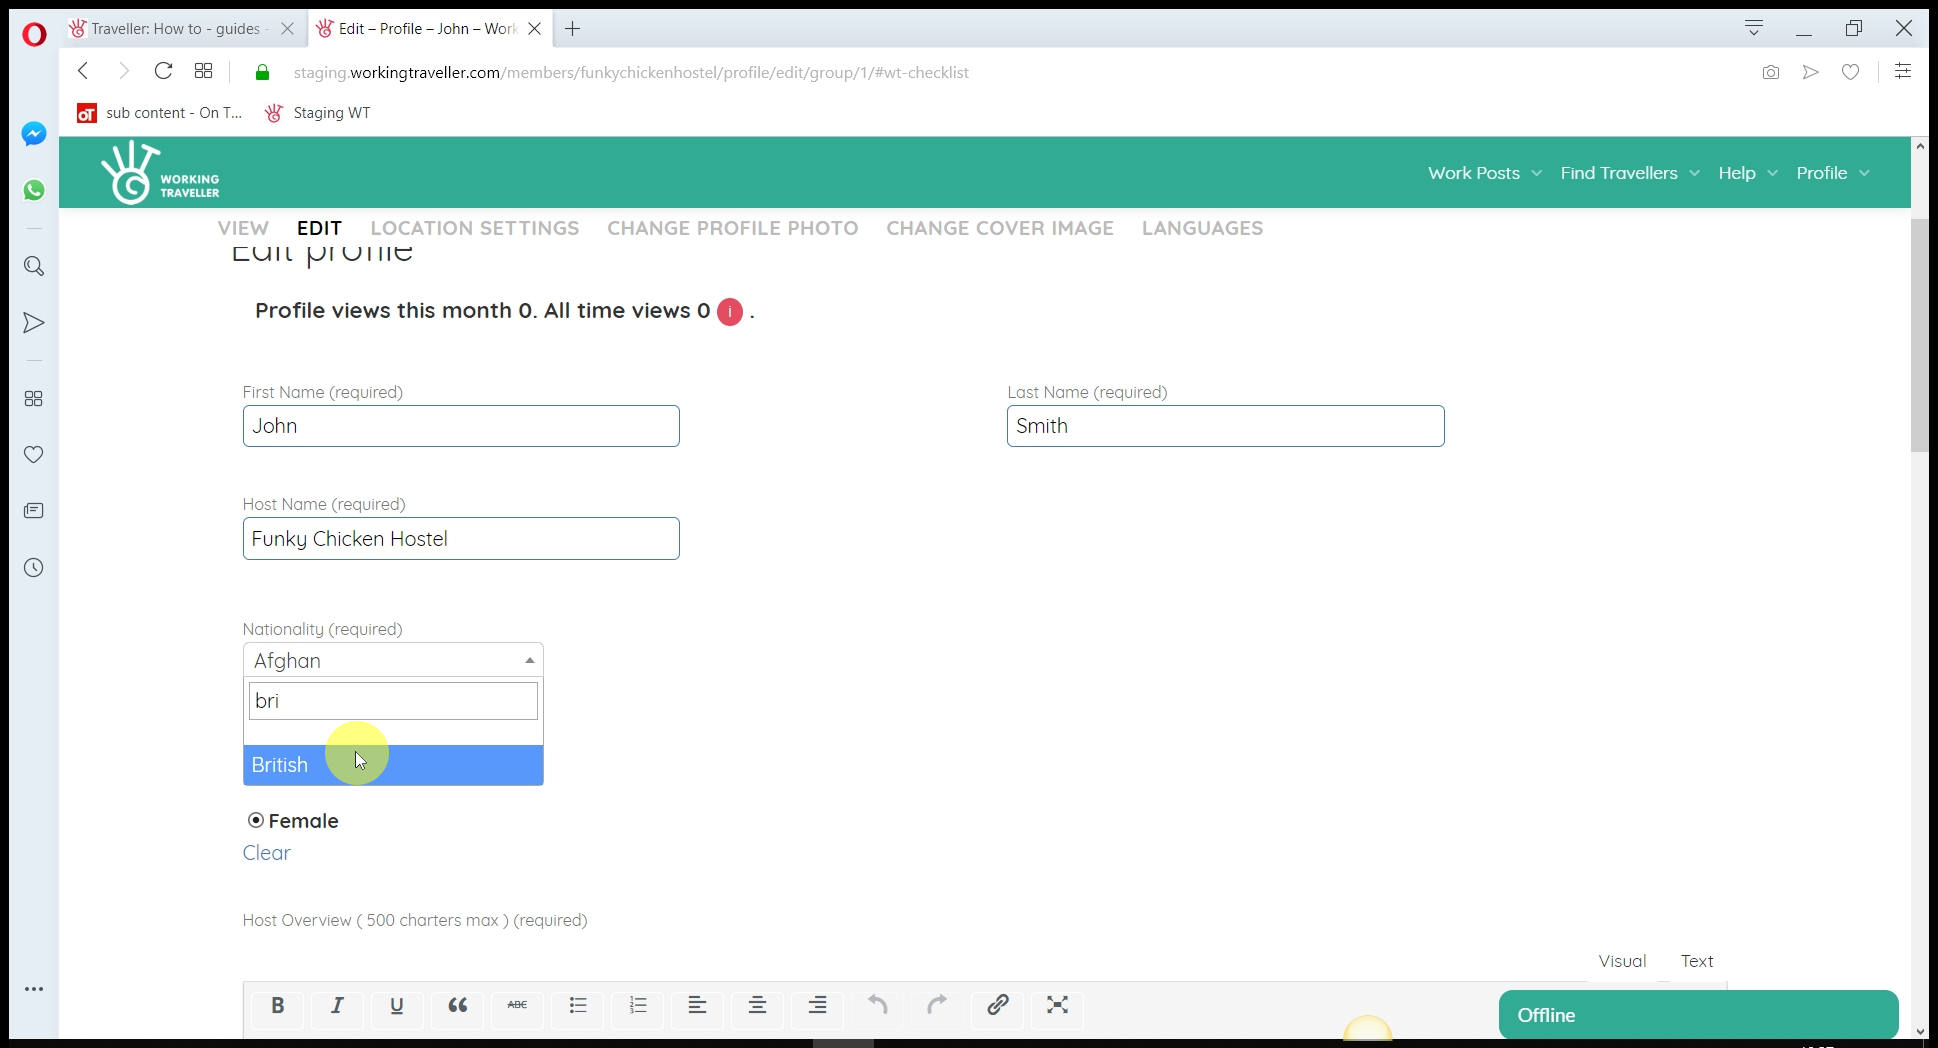Go to the Change Profile Photo tab
Image resolution: width=1938 pixels, height=1048 pixels.
(x=732, y=228)
